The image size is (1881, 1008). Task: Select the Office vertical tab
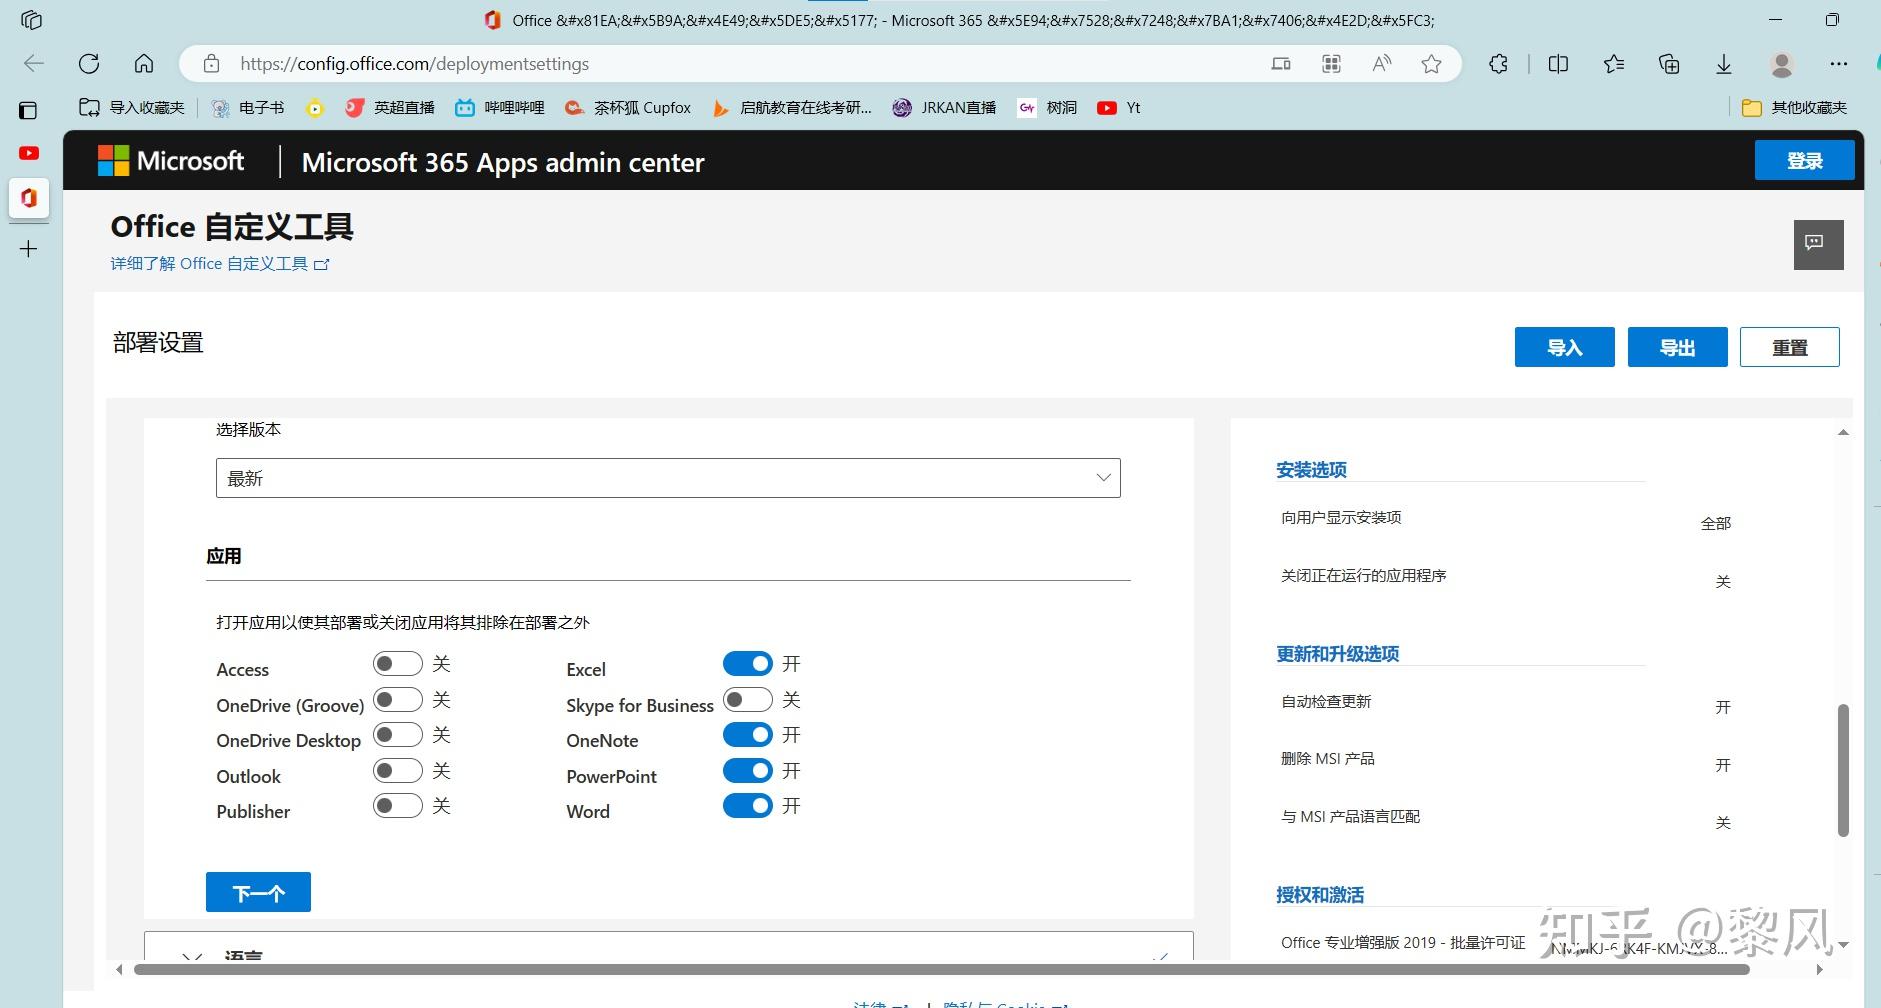pyautogui.click(x=29, y=197)
